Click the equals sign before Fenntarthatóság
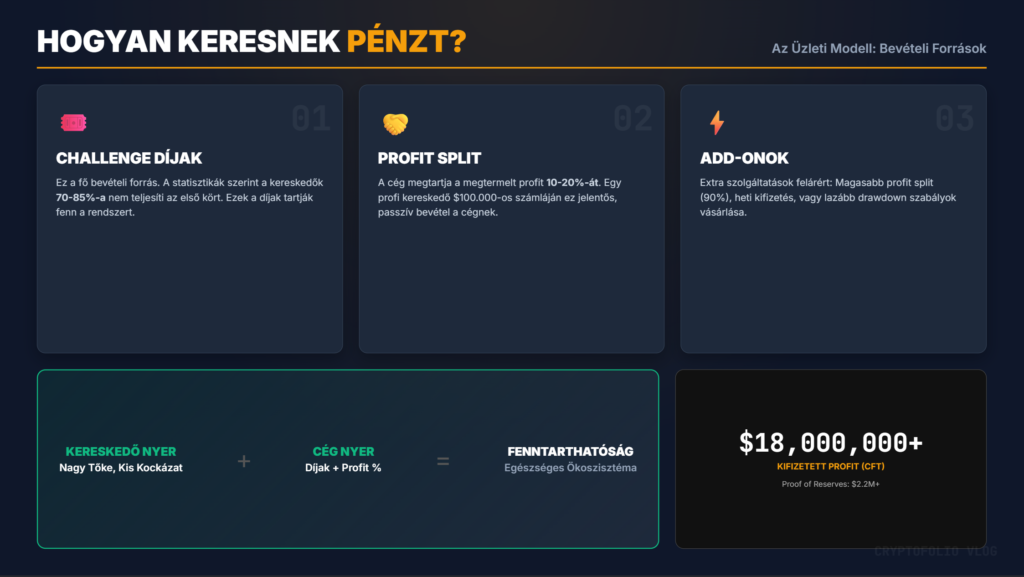The width and height of the screenshot is (1024, 577). point(443,461)
